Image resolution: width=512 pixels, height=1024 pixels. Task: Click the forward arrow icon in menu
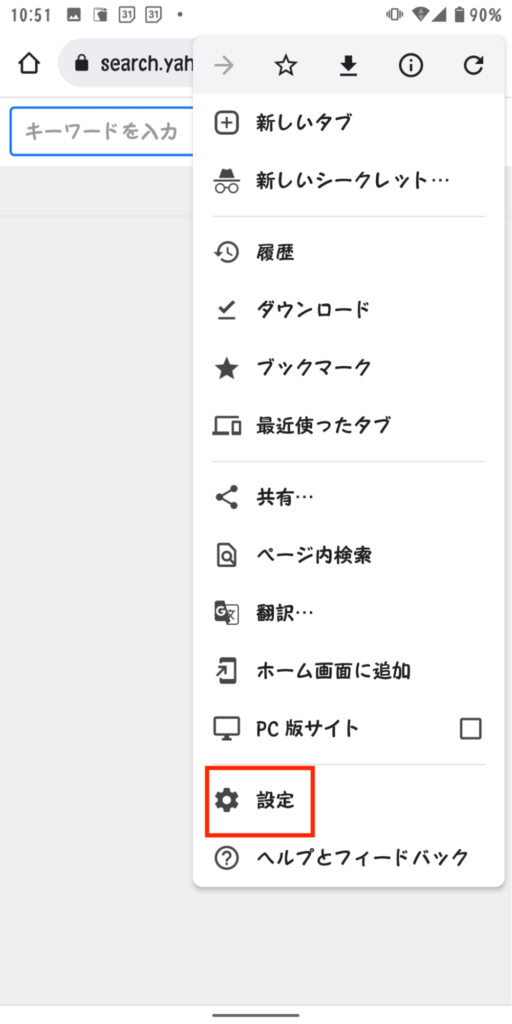(224, 65)
